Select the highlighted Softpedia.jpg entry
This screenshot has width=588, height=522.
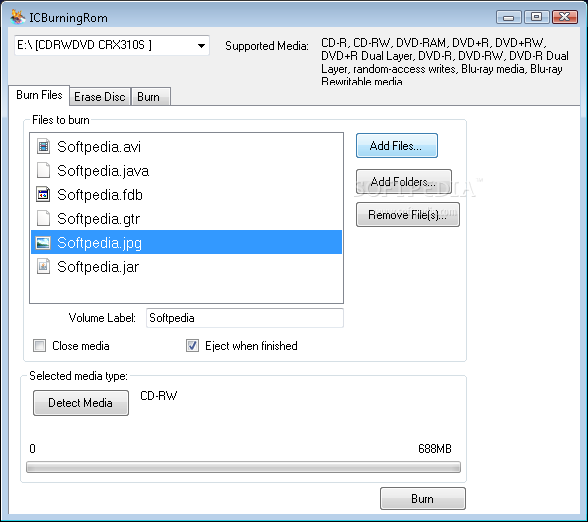coord(186,242)
